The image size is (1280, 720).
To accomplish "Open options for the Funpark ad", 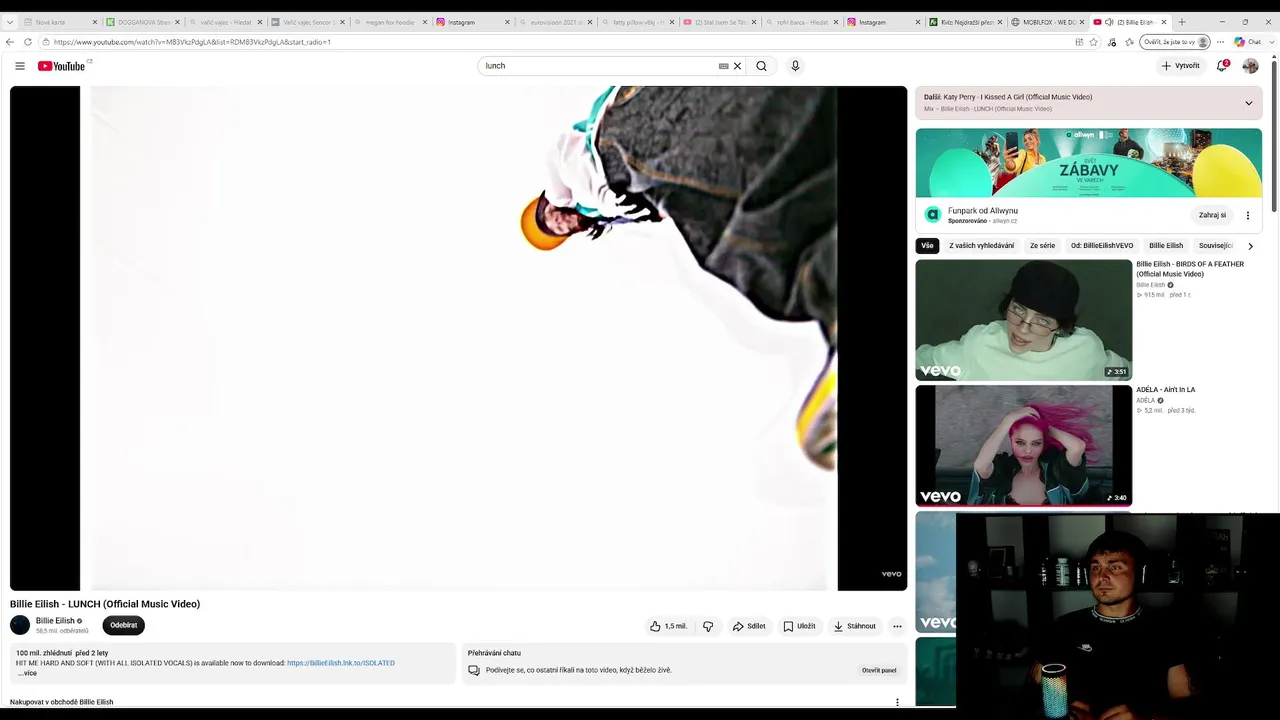I will tap(1247, 215).
